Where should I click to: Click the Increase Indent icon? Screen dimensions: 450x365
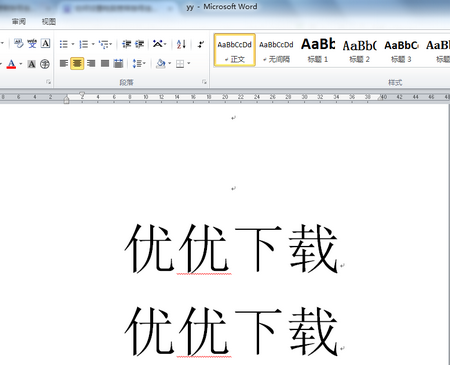point(139,44)
